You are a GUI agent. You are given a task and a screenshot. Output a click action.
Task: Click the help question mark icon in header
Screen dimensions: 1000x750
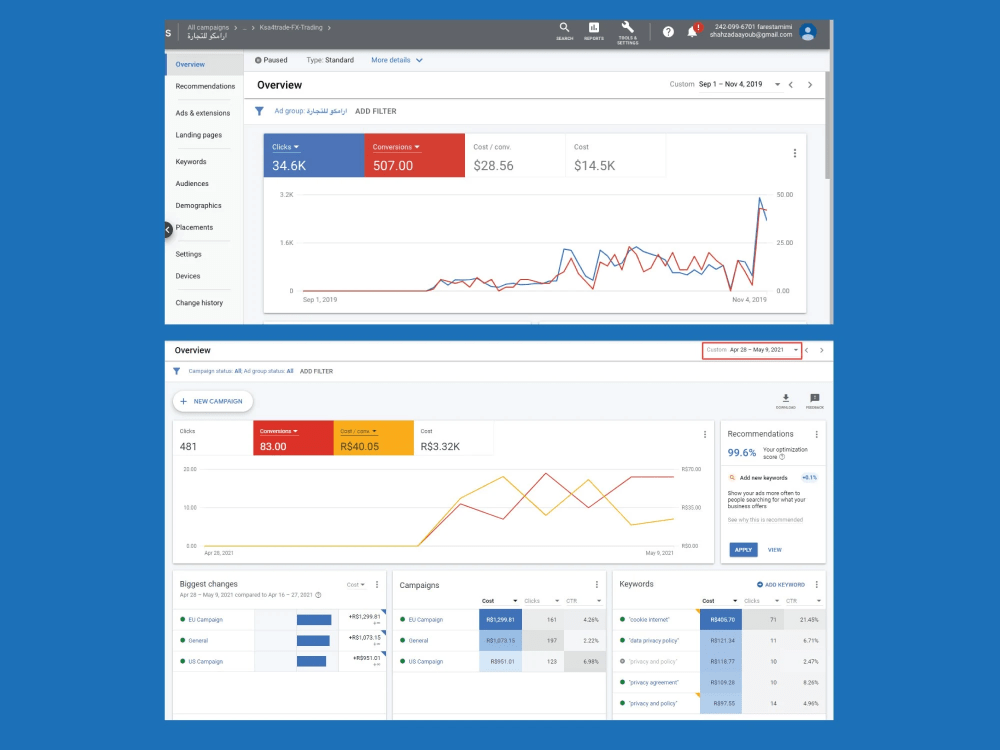668,32
